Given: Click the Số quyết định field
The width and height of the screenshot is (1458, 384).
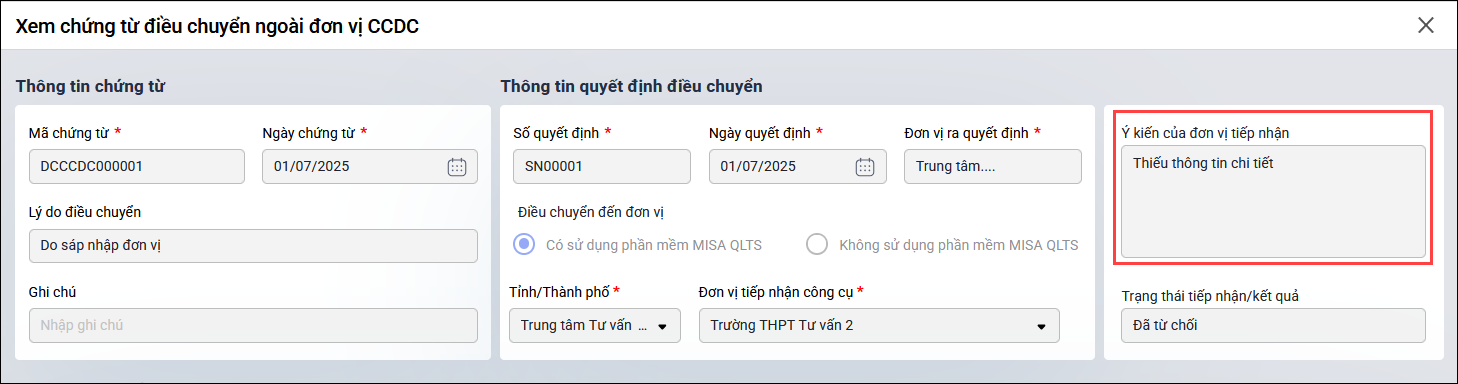Looking at the screenshot, I should click(601, 167).
